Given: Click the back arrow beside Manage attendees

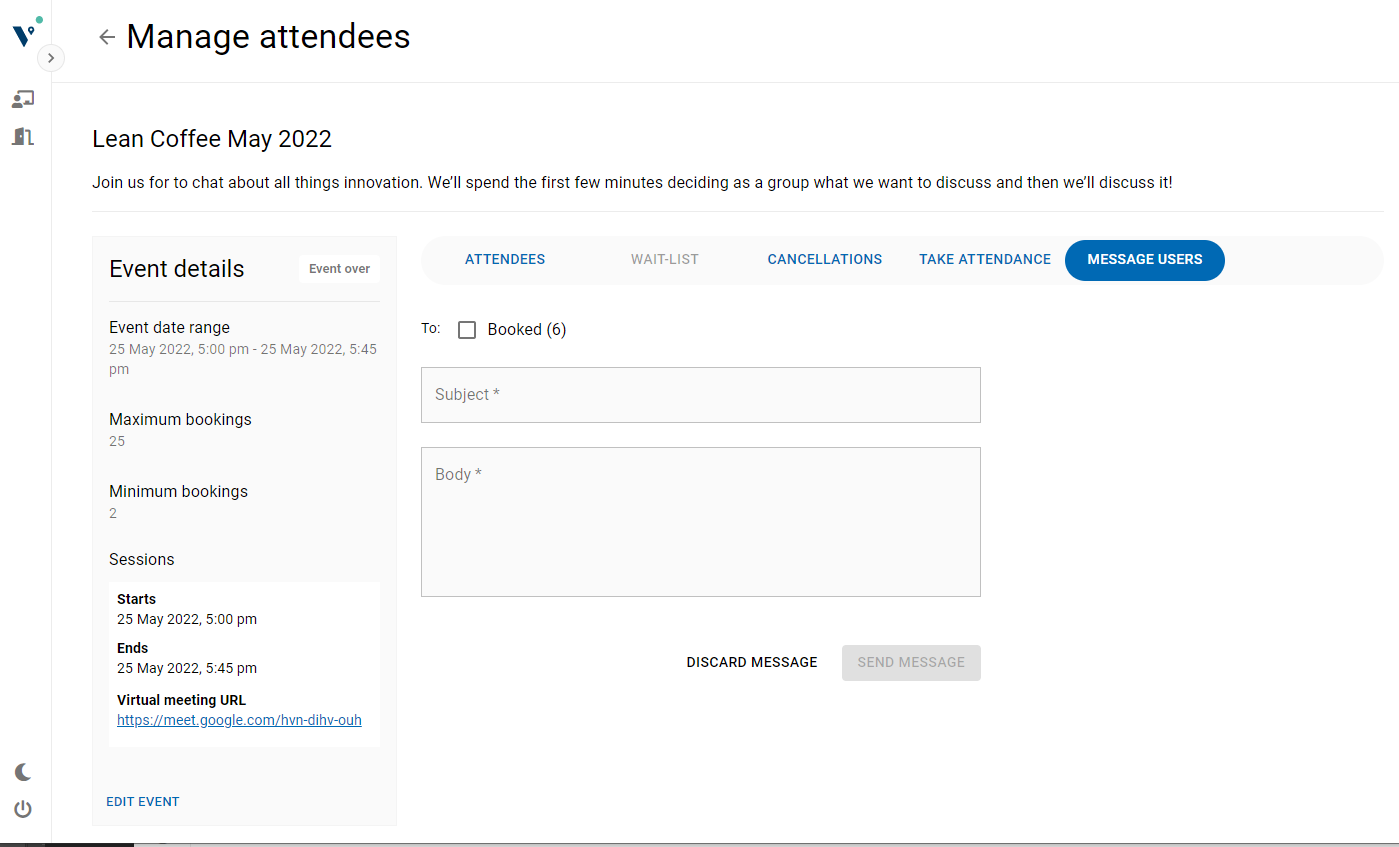Looking at the screenshot, I should pos(107,37).
